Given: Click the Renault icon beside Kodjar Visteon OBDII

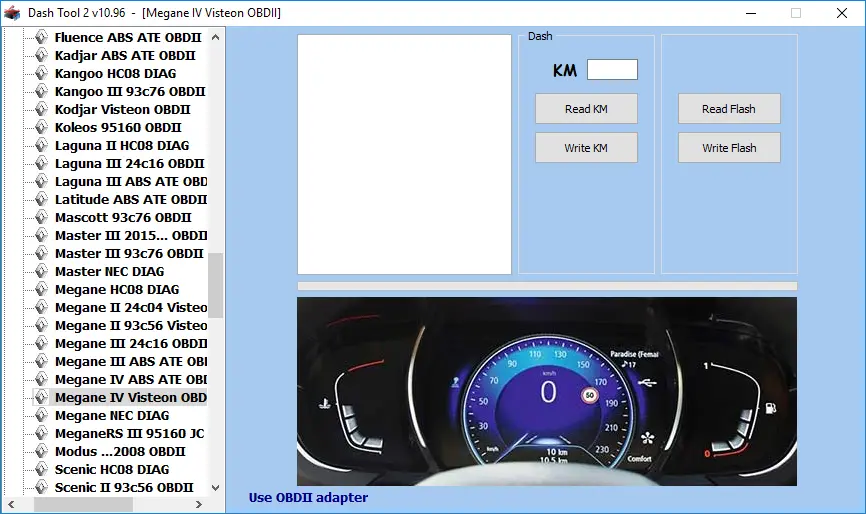Looking at the screenshot, I should click(x=41, y=109).
